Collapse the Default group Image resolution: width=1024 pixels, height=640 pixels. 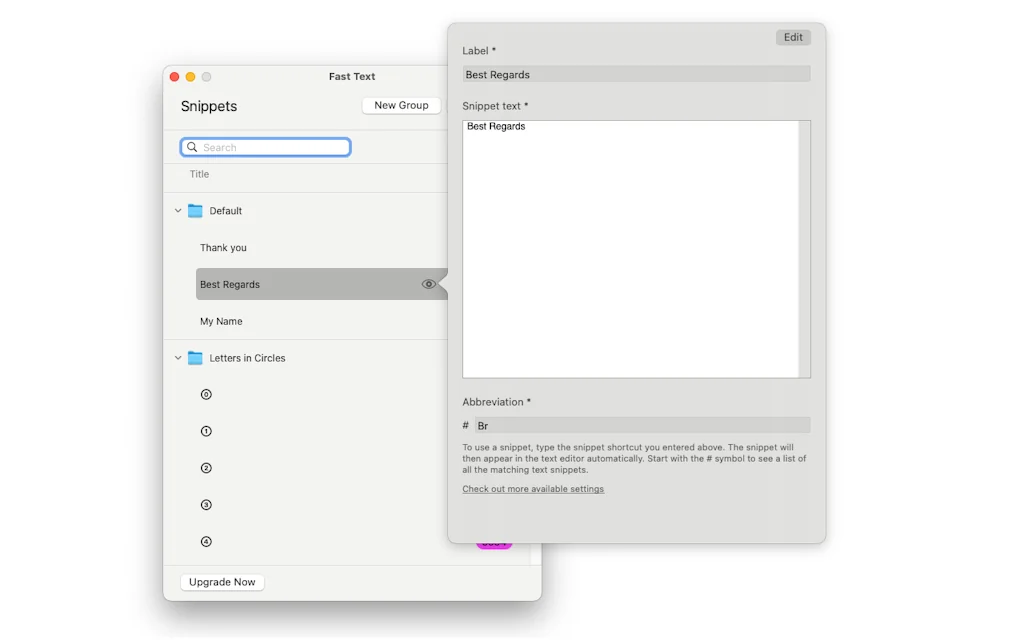click(x=177, y=211)
